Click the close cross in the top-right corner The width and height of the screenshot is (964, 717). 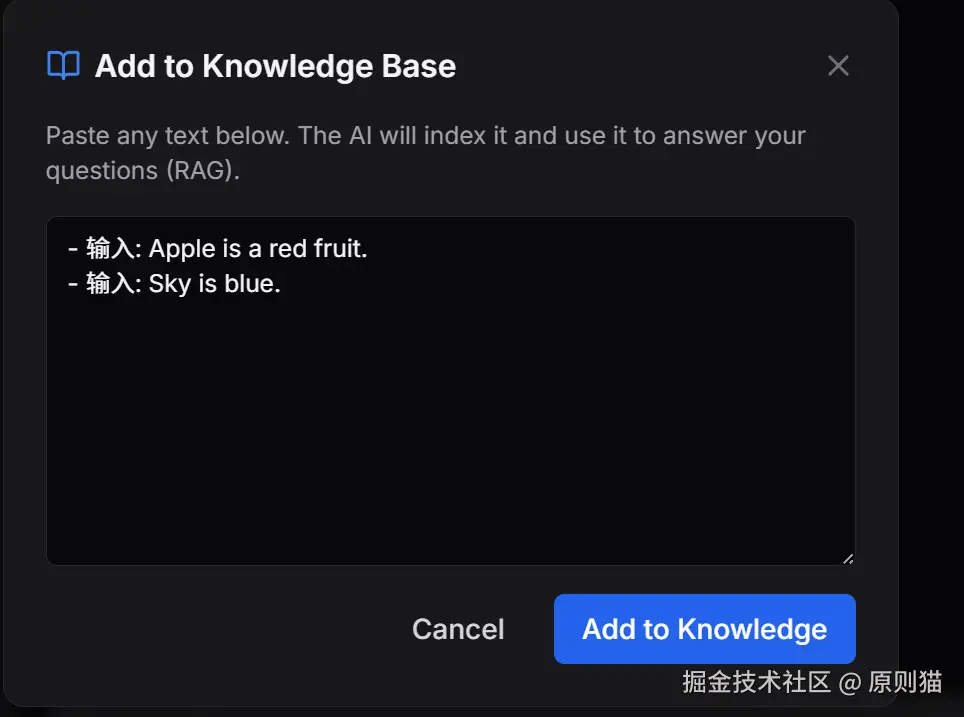point(838,65)
